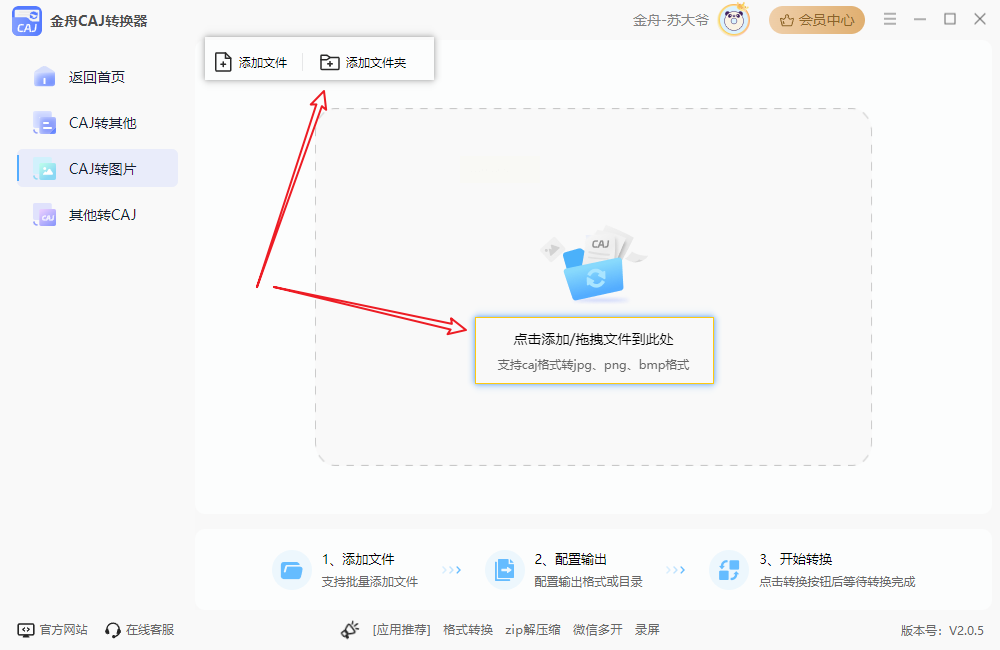Click the 金舟CAJ转换器 app logo icon

[27, 21]
